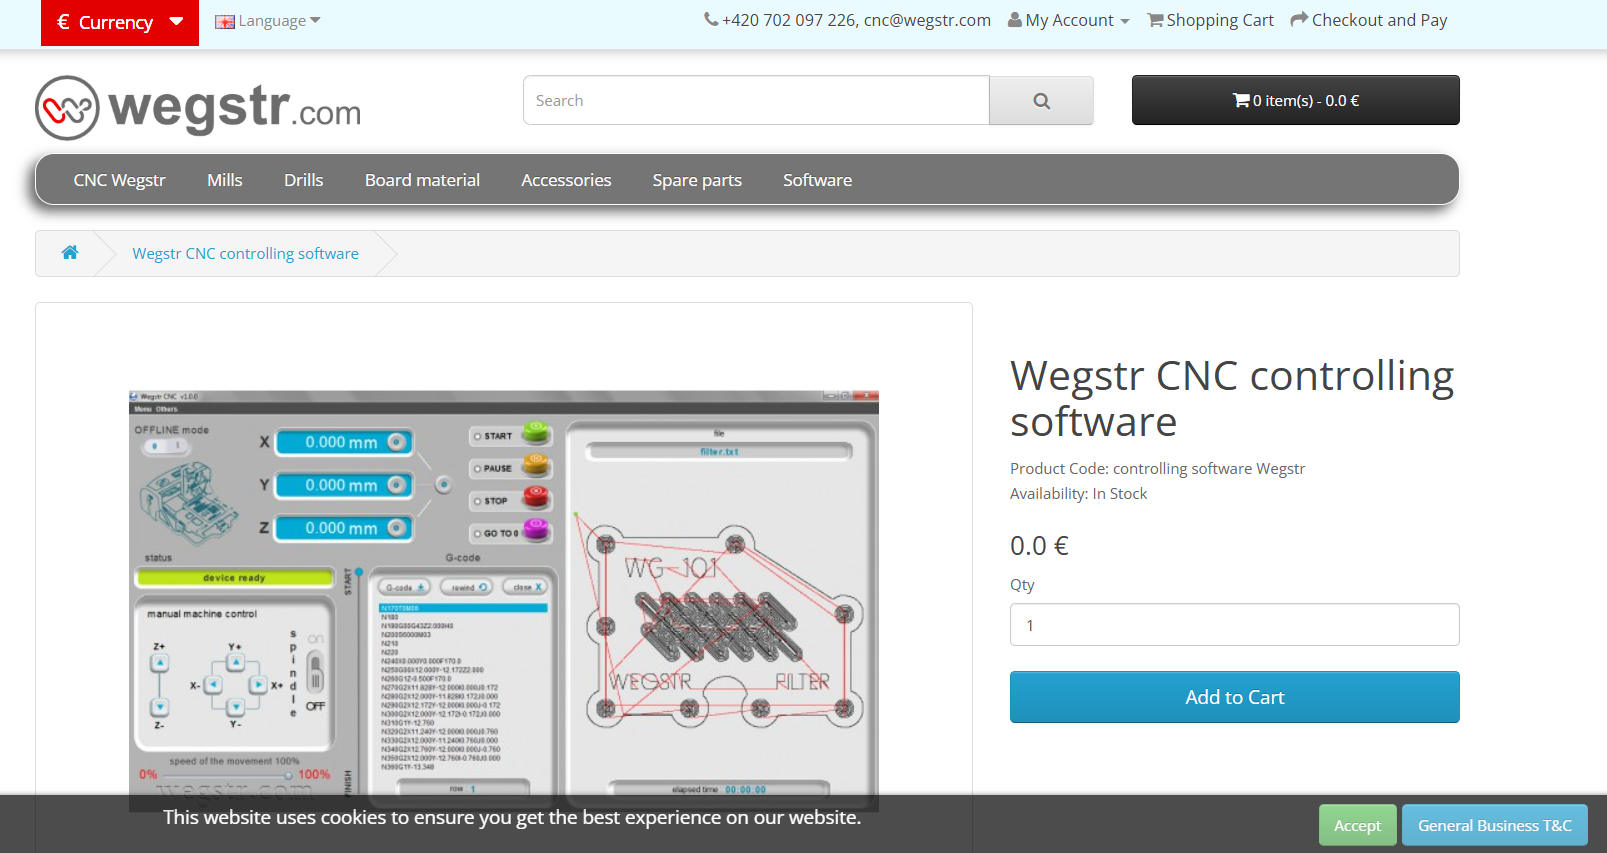Open the CNC Wegstr menu
This screenshot has width=1607, height=853.
pyautogui.click(x=119, y=180)
